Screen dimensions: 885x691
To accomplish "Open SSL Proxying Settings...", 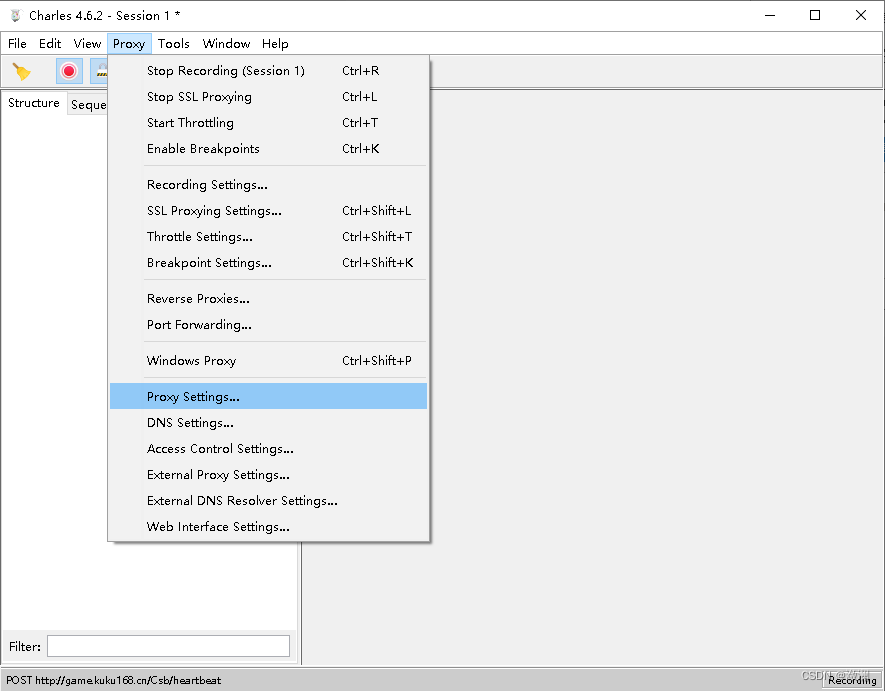I will click(x=269, y=211).
